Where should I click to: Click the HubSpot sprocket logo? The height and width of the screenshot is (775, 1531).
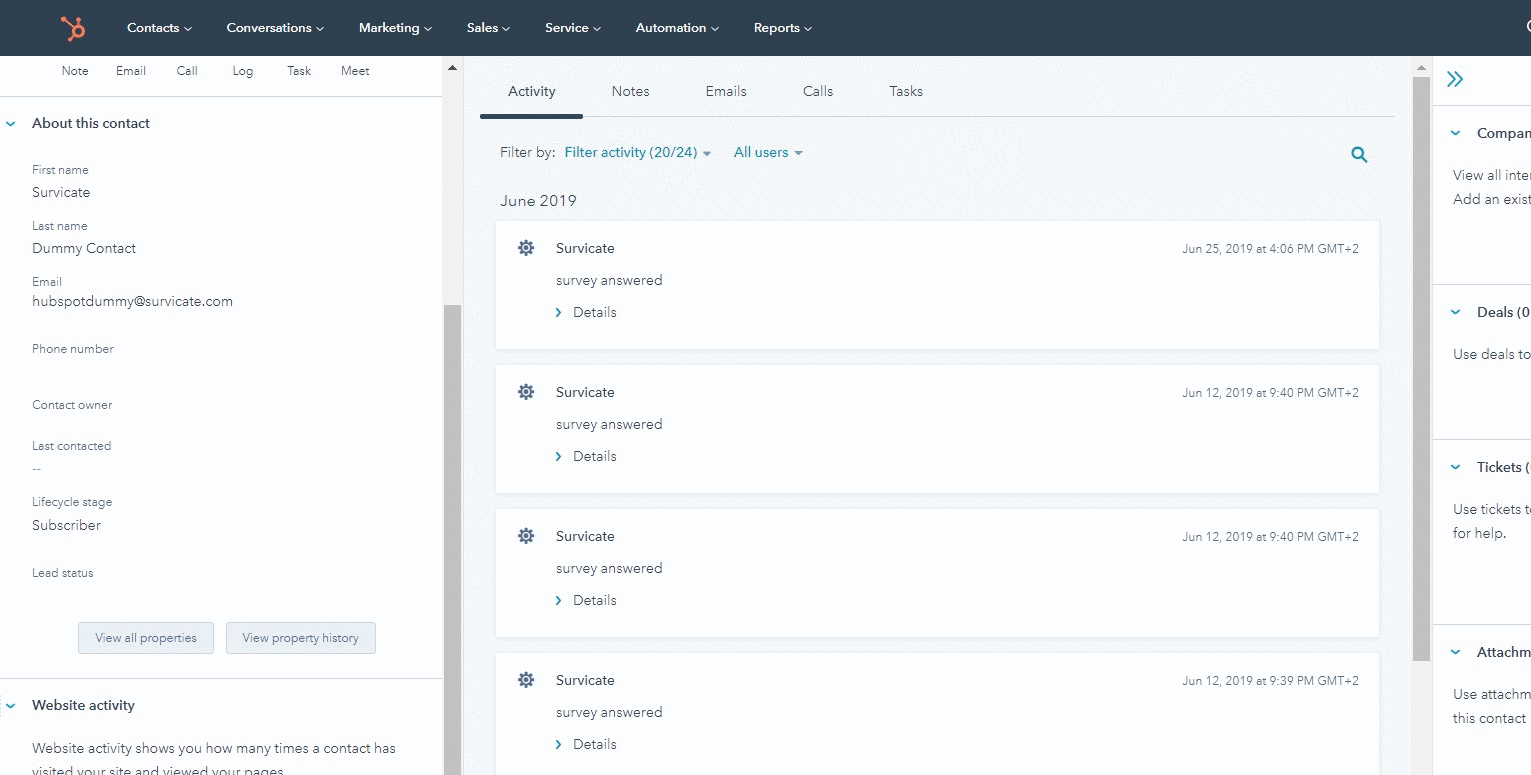[73, 28]
